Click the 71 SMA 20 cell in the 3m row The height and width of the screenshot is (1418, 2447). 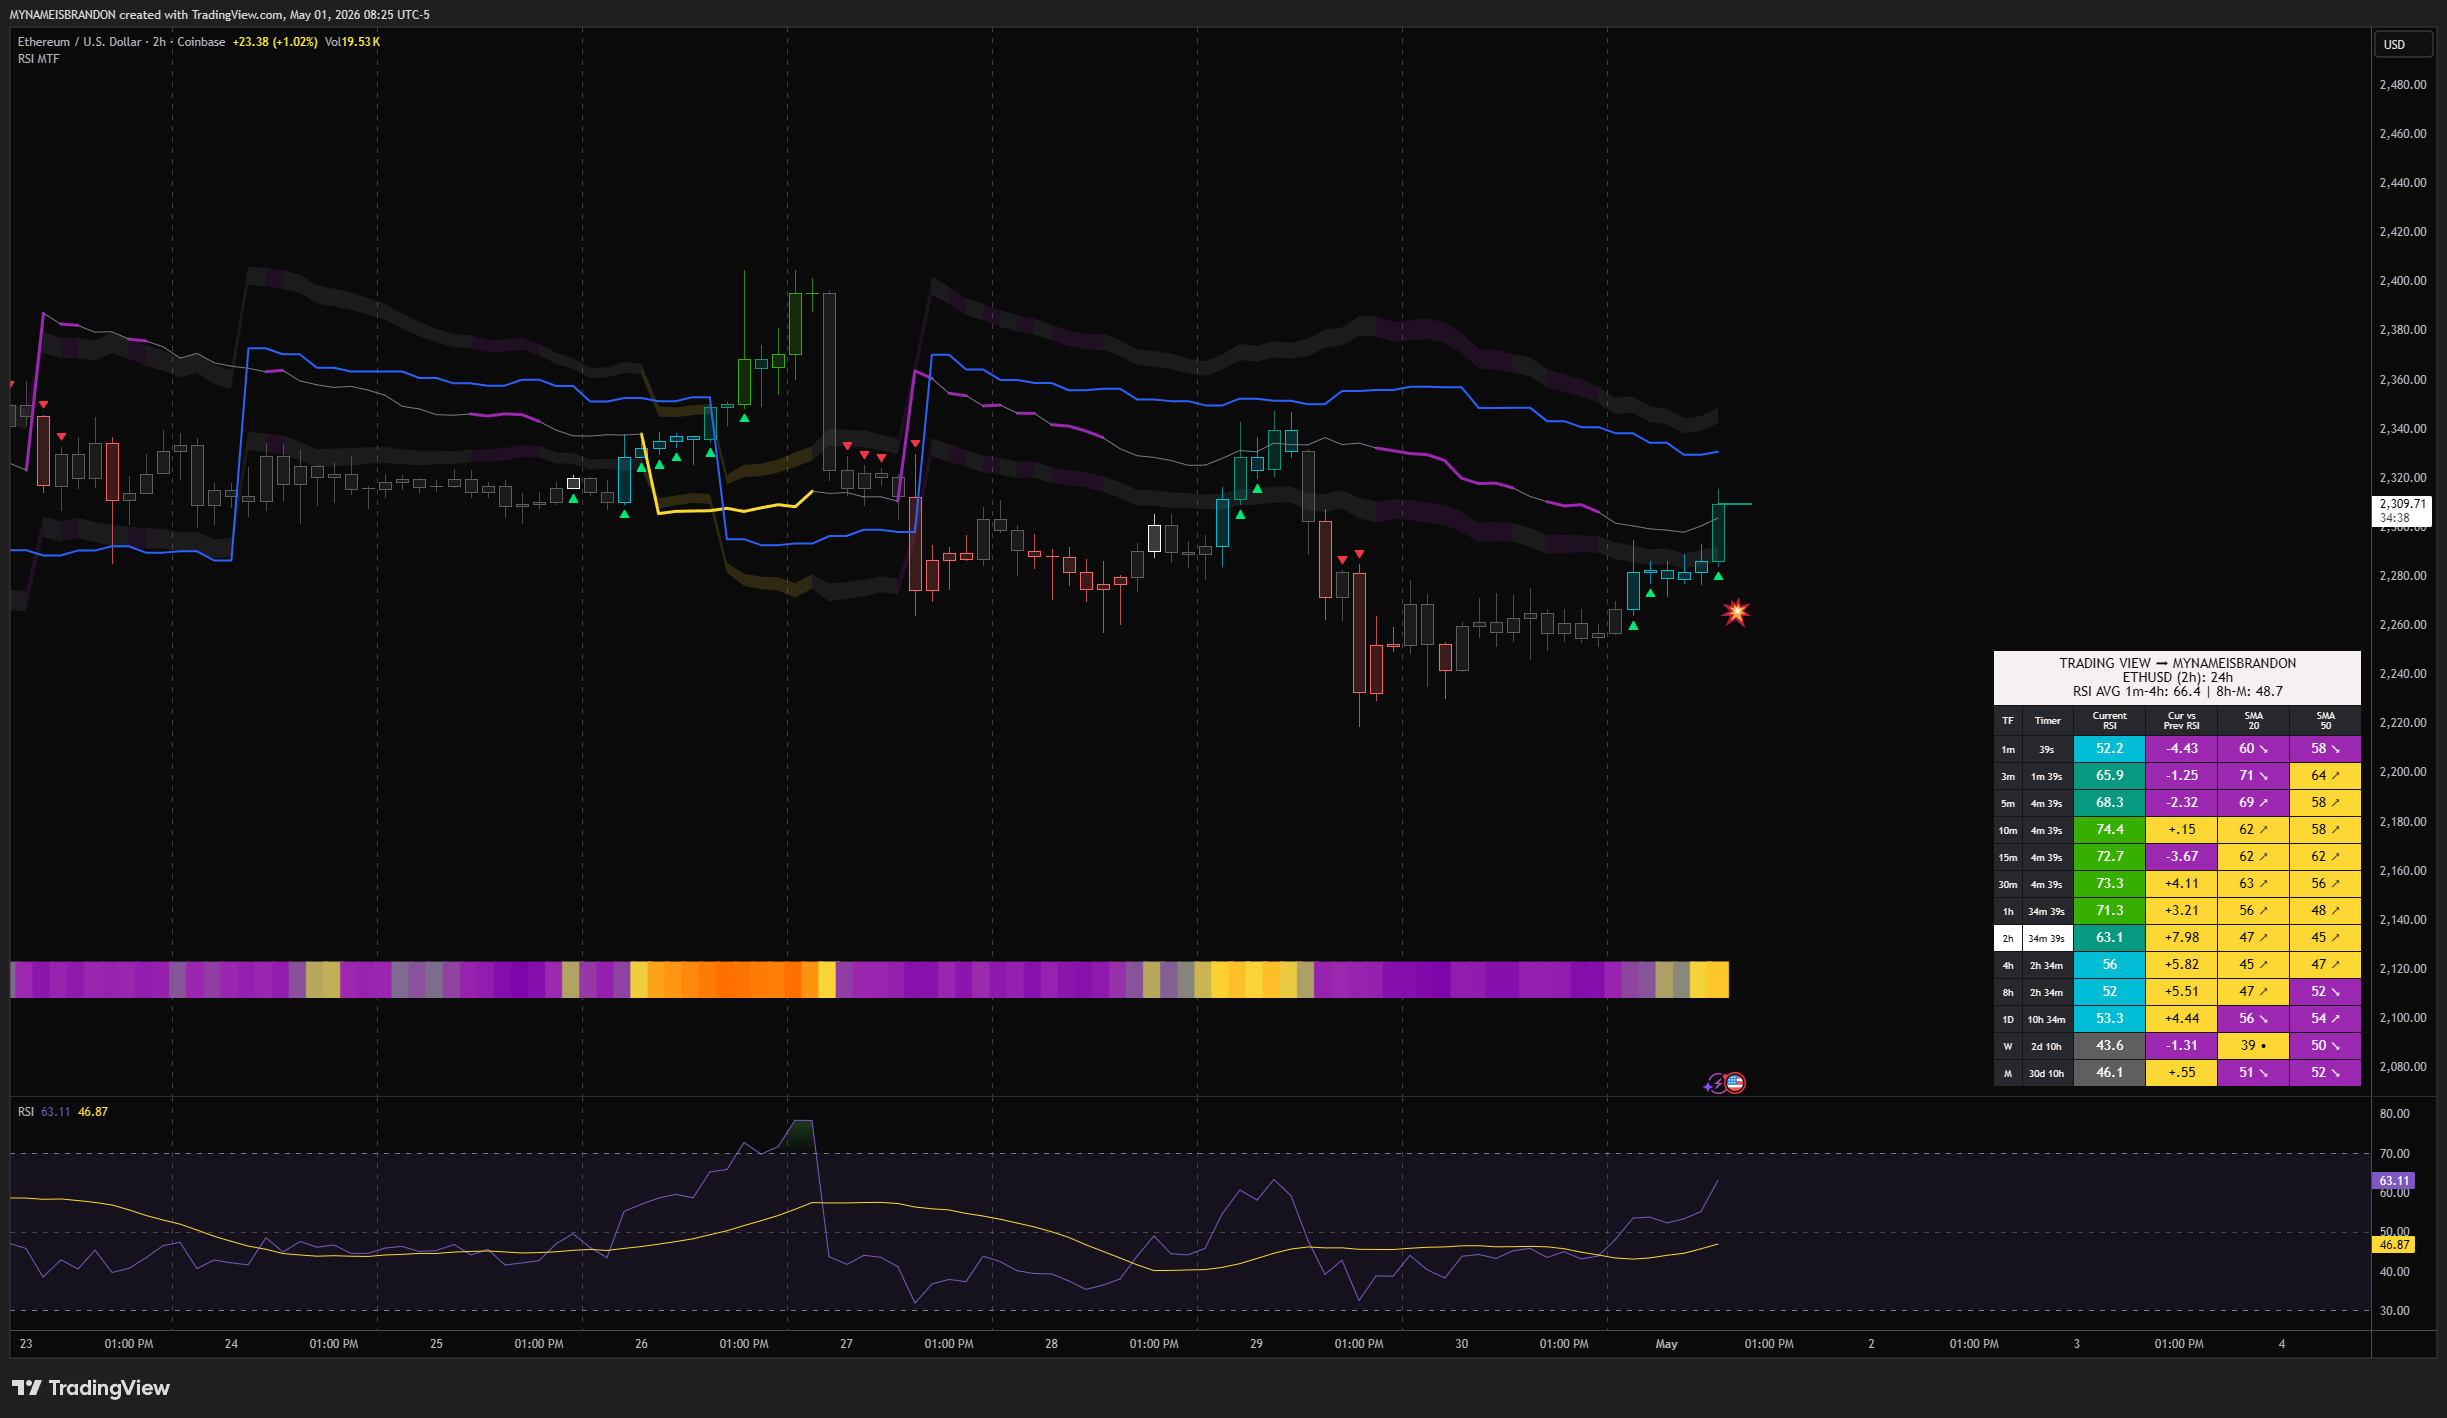(2253, 776)
